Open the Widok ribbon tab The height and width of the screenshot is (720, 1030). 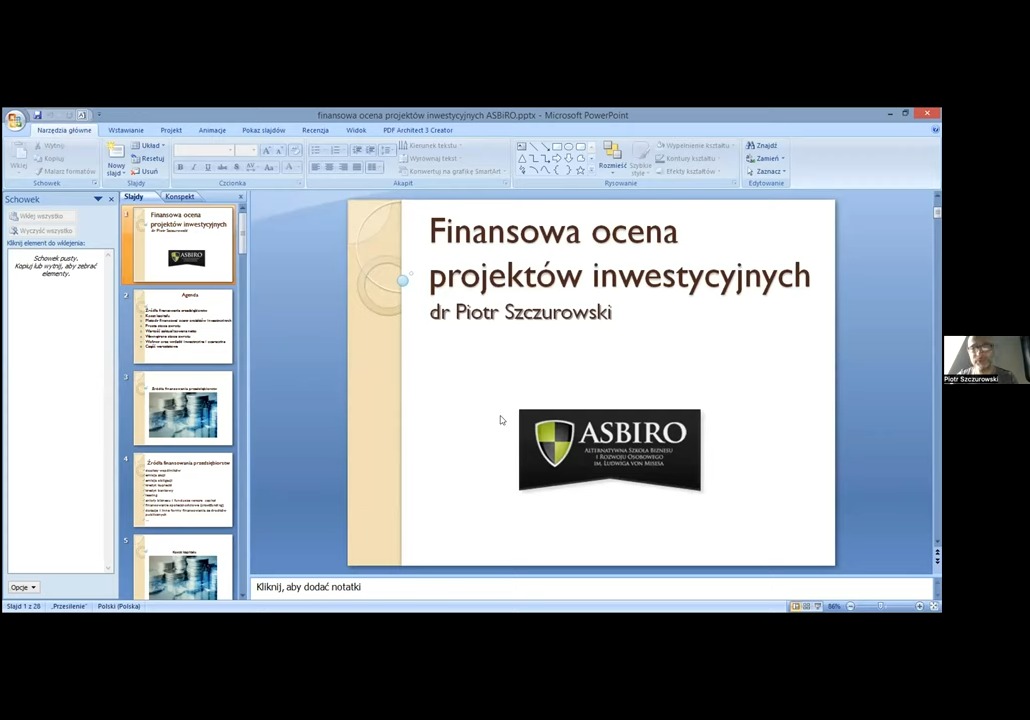pyautogui.click(x=356, y=130)
